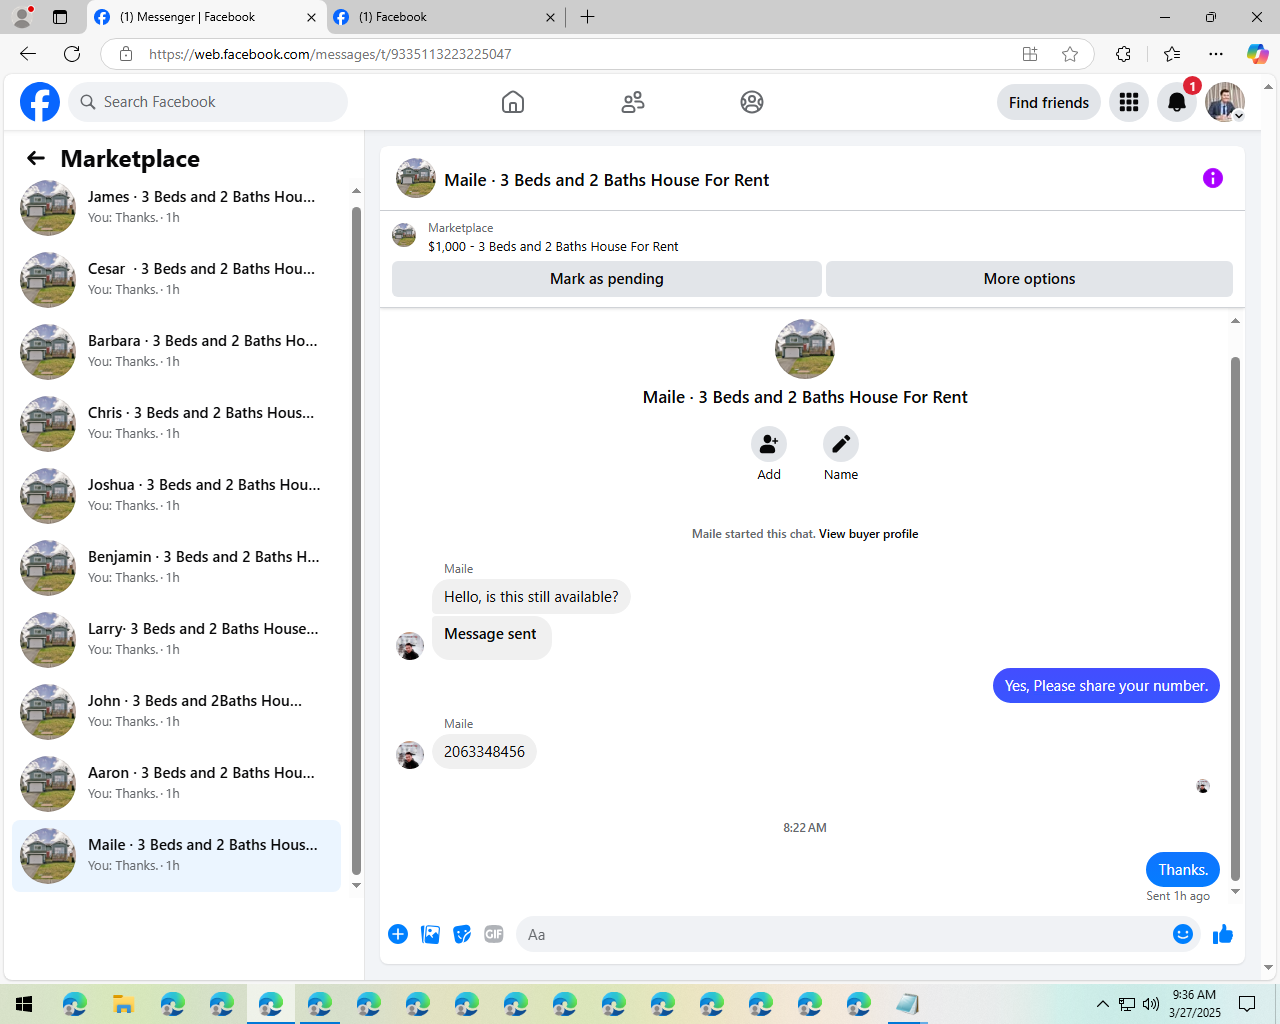The image size is (1280, 1024).
Task: Click the "Yes, Please share your number." message
Action: click(x=1106, y=686)
